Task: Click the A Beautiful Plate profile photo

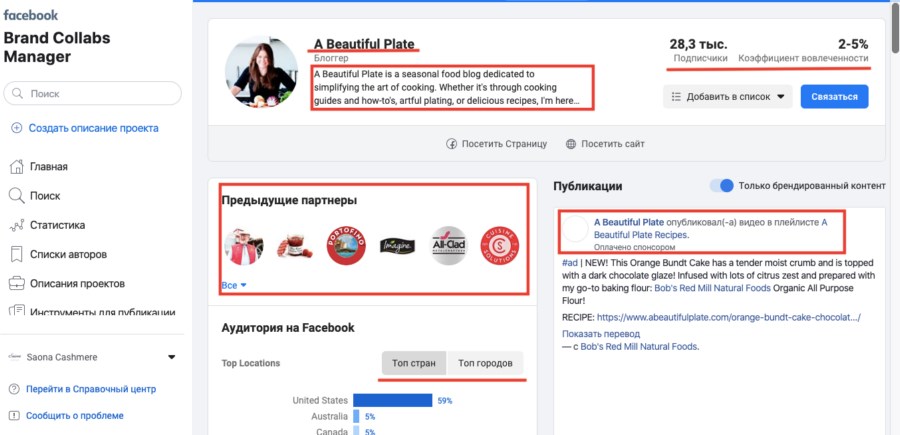Action: [261, 72]
